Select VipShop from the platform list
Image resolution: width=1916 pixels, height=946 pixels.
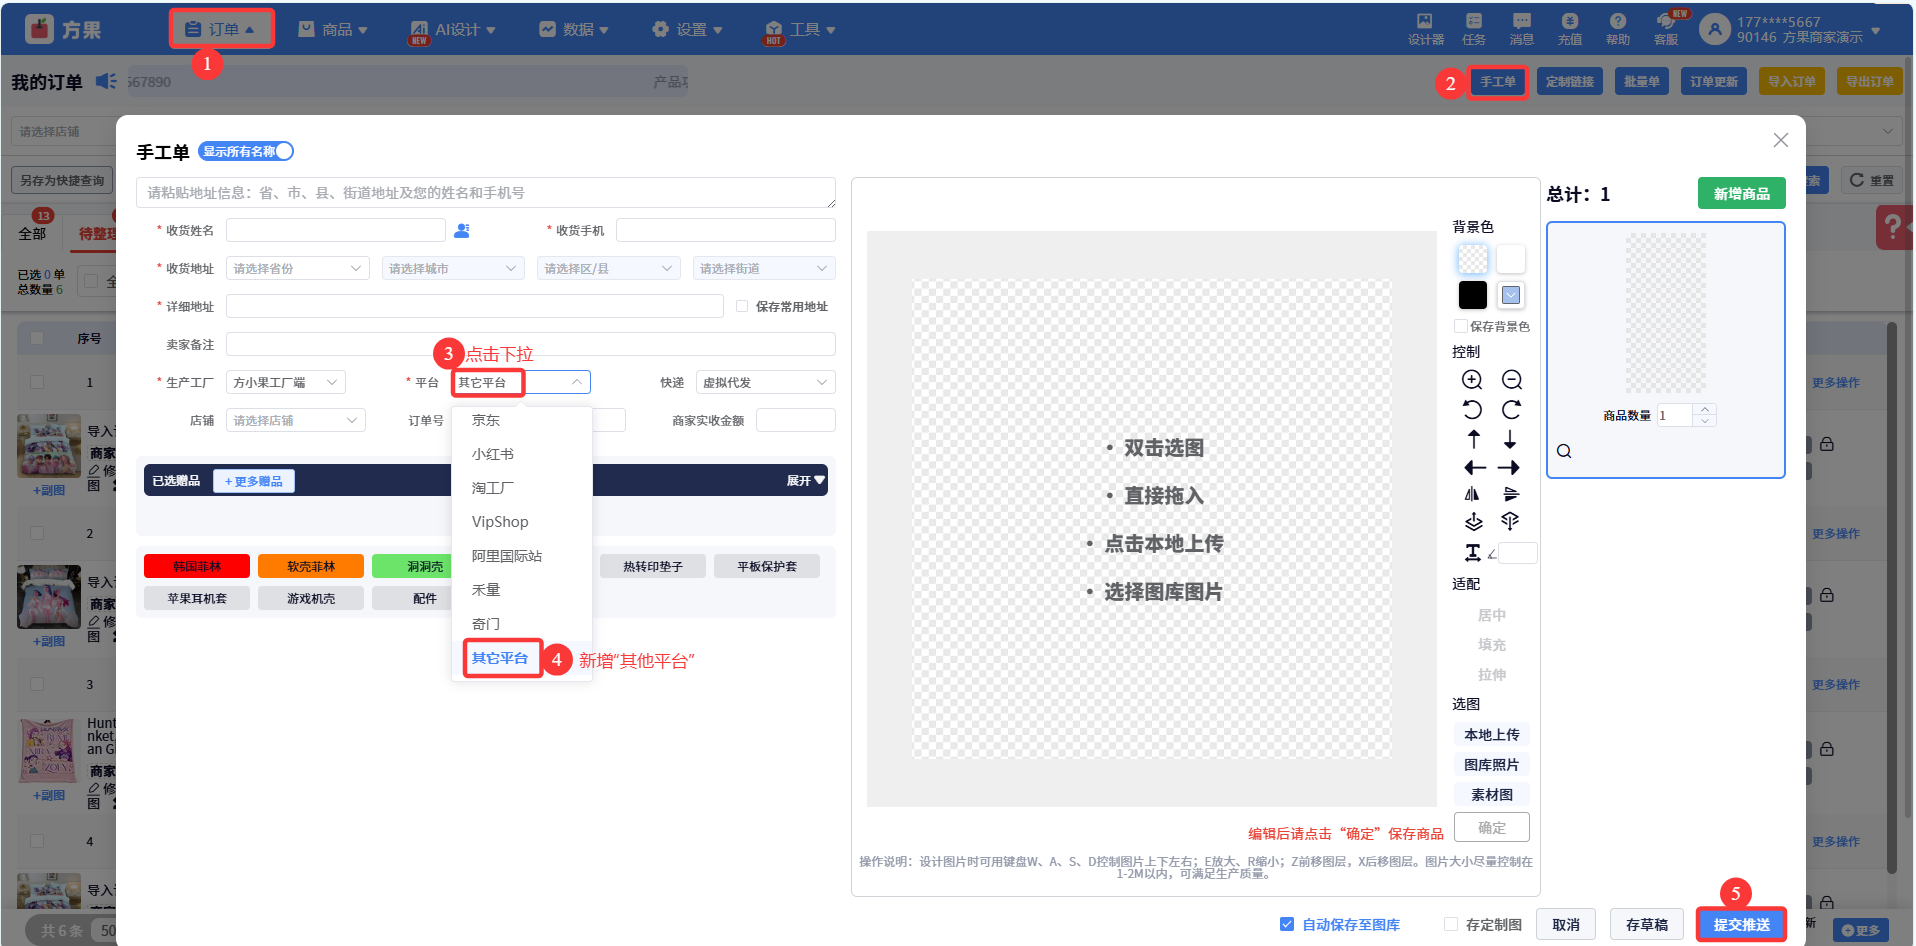point(522,522)
